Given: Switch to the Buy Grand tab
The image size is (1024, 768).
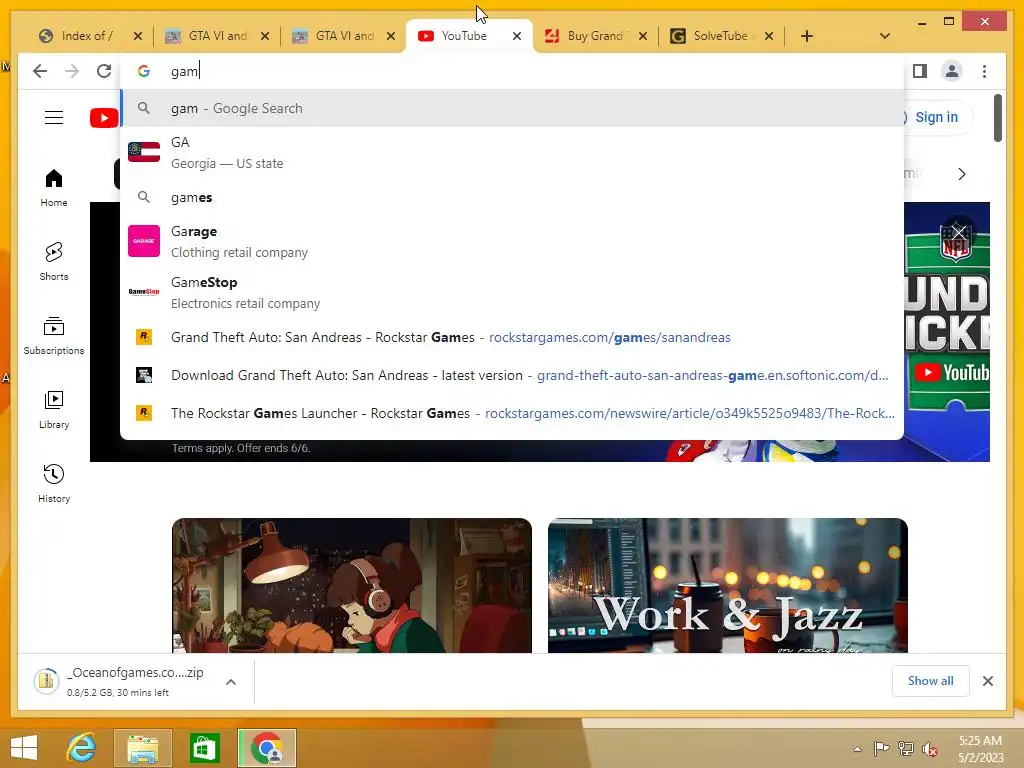Looking at the screenshot, I should tap(595, 36).
